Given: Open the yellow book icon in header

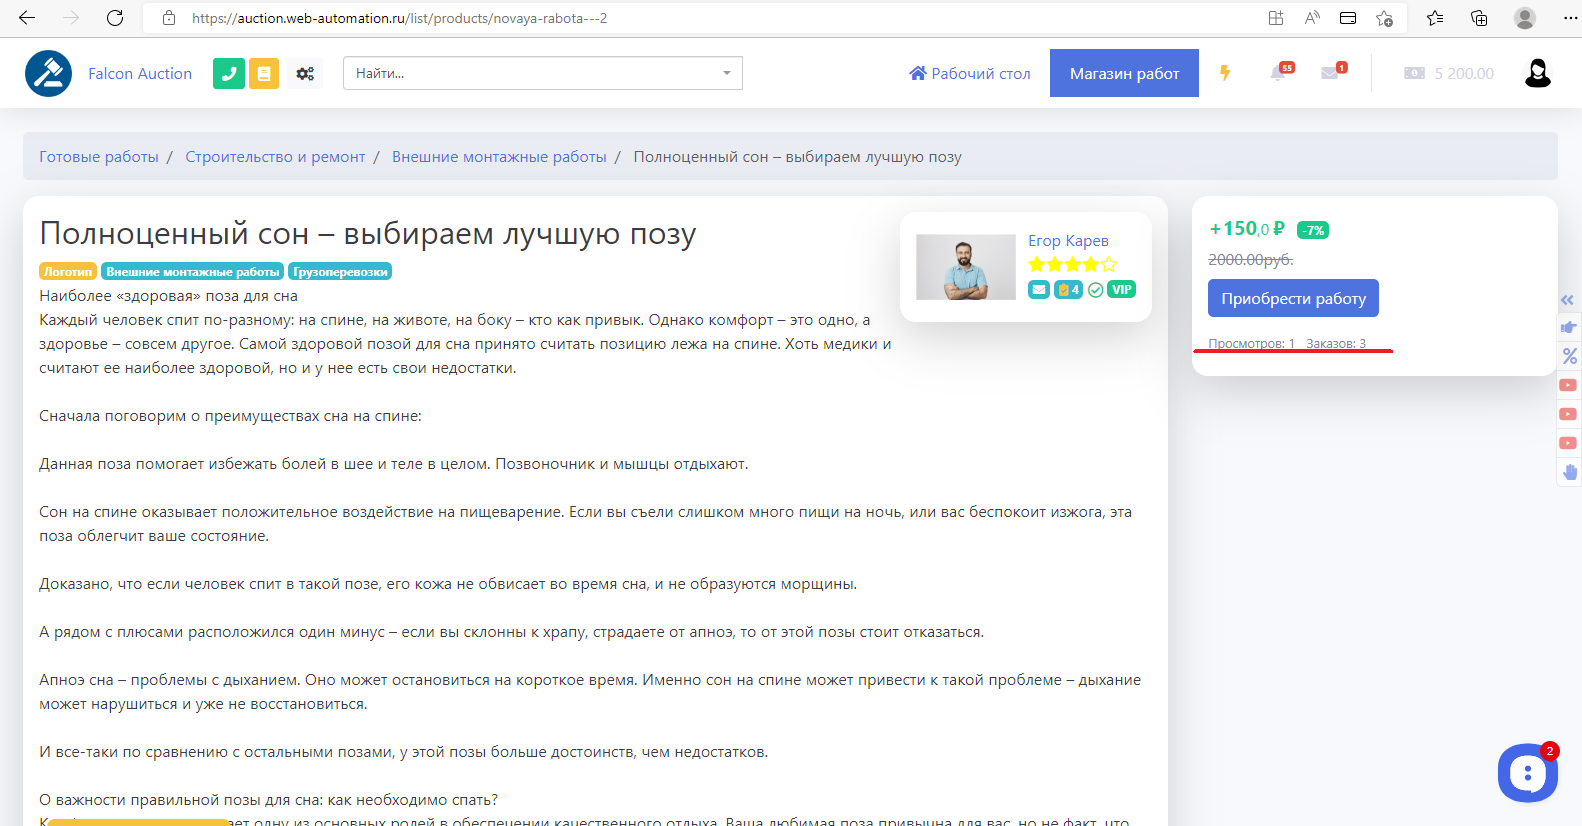Looking at the screenshot, I should pyautogui.click(x=264, y=73).
